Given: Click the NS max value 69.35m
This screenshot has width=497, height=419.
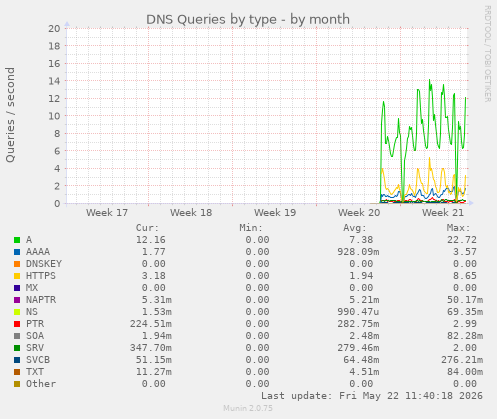Looking at the screenshot, I should [x=465, y=312].
